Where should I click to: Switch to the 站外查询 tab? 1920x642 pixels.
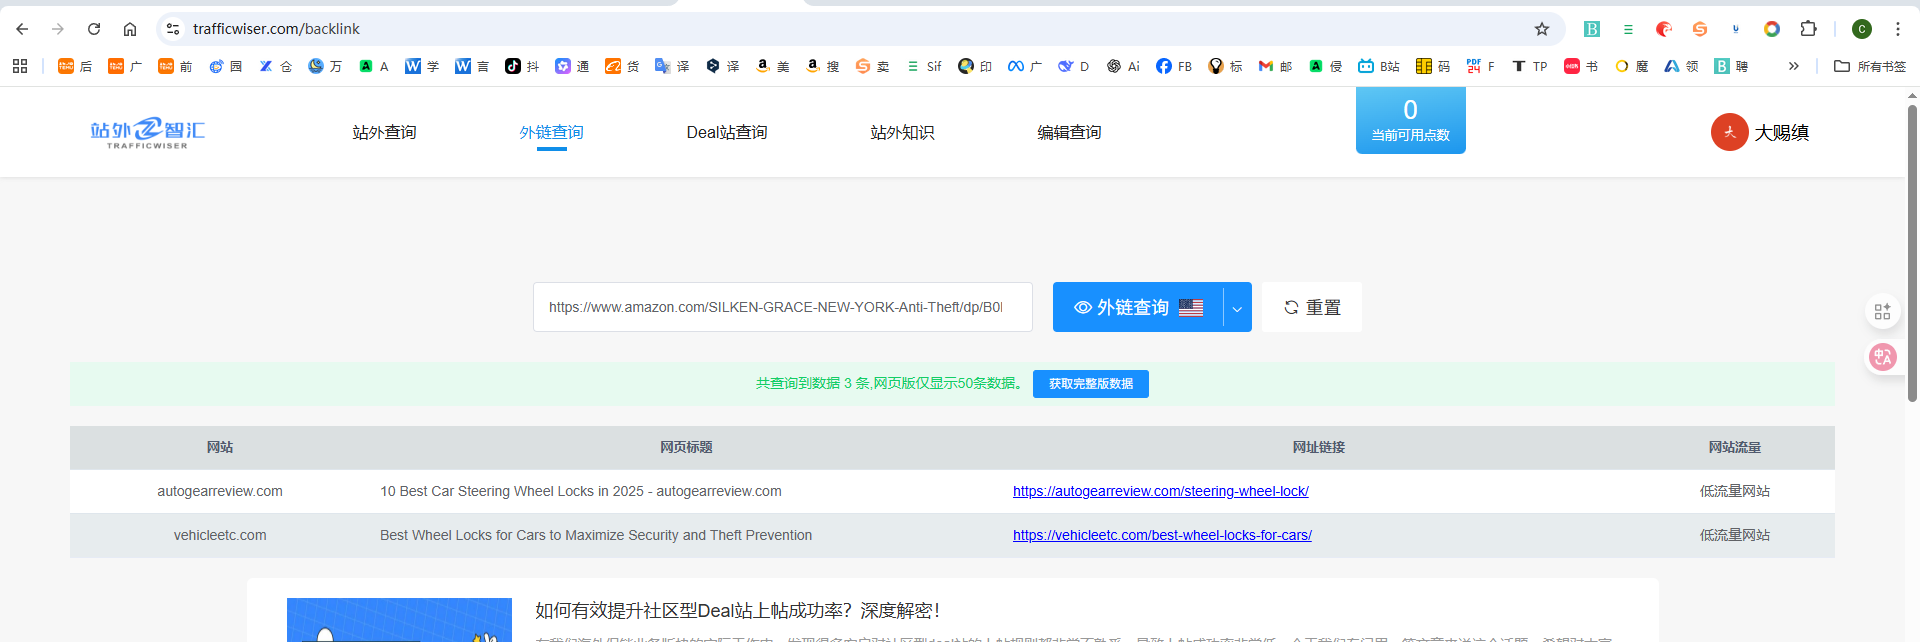coord(384,132)
